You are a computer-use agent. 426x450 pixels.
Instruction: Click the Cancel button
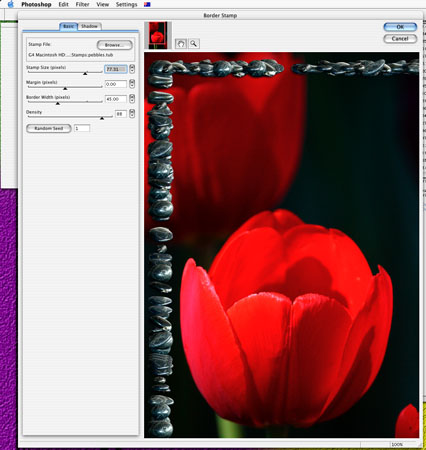pyautogui.click(x=400, y=39)
